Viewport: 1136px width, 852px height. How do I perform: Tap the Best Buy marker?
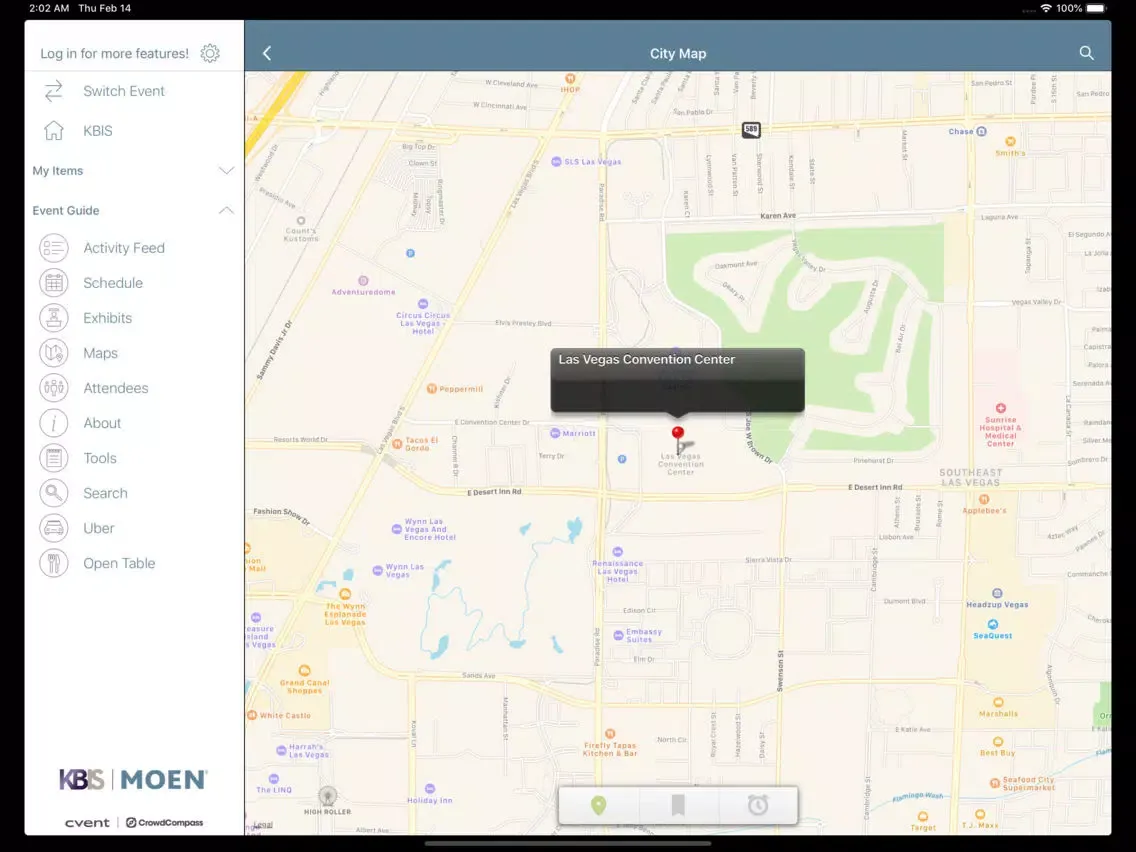[x=998, y=742]
